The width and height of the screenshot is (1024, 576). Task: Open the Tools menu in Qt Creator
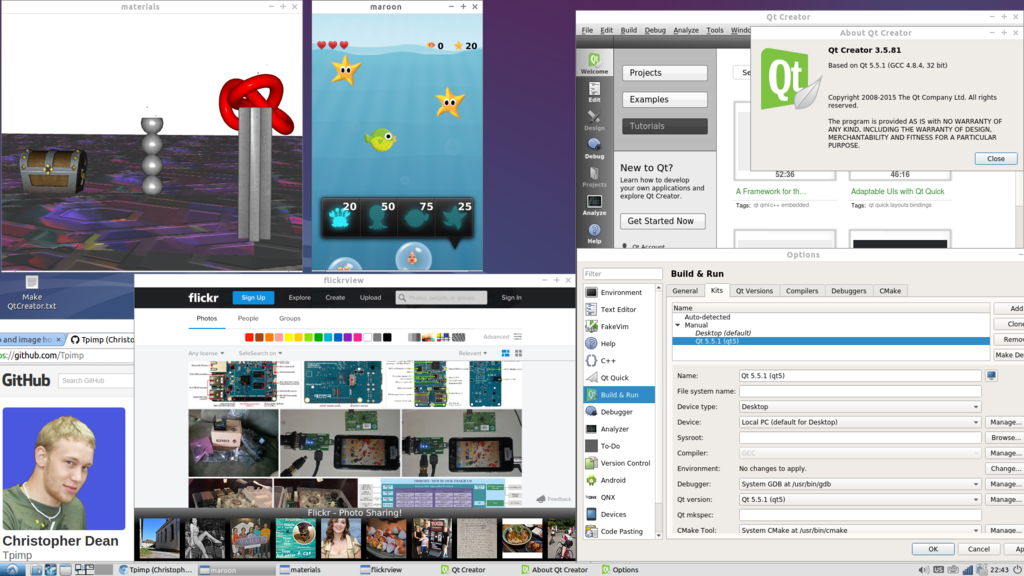(715, 30)
